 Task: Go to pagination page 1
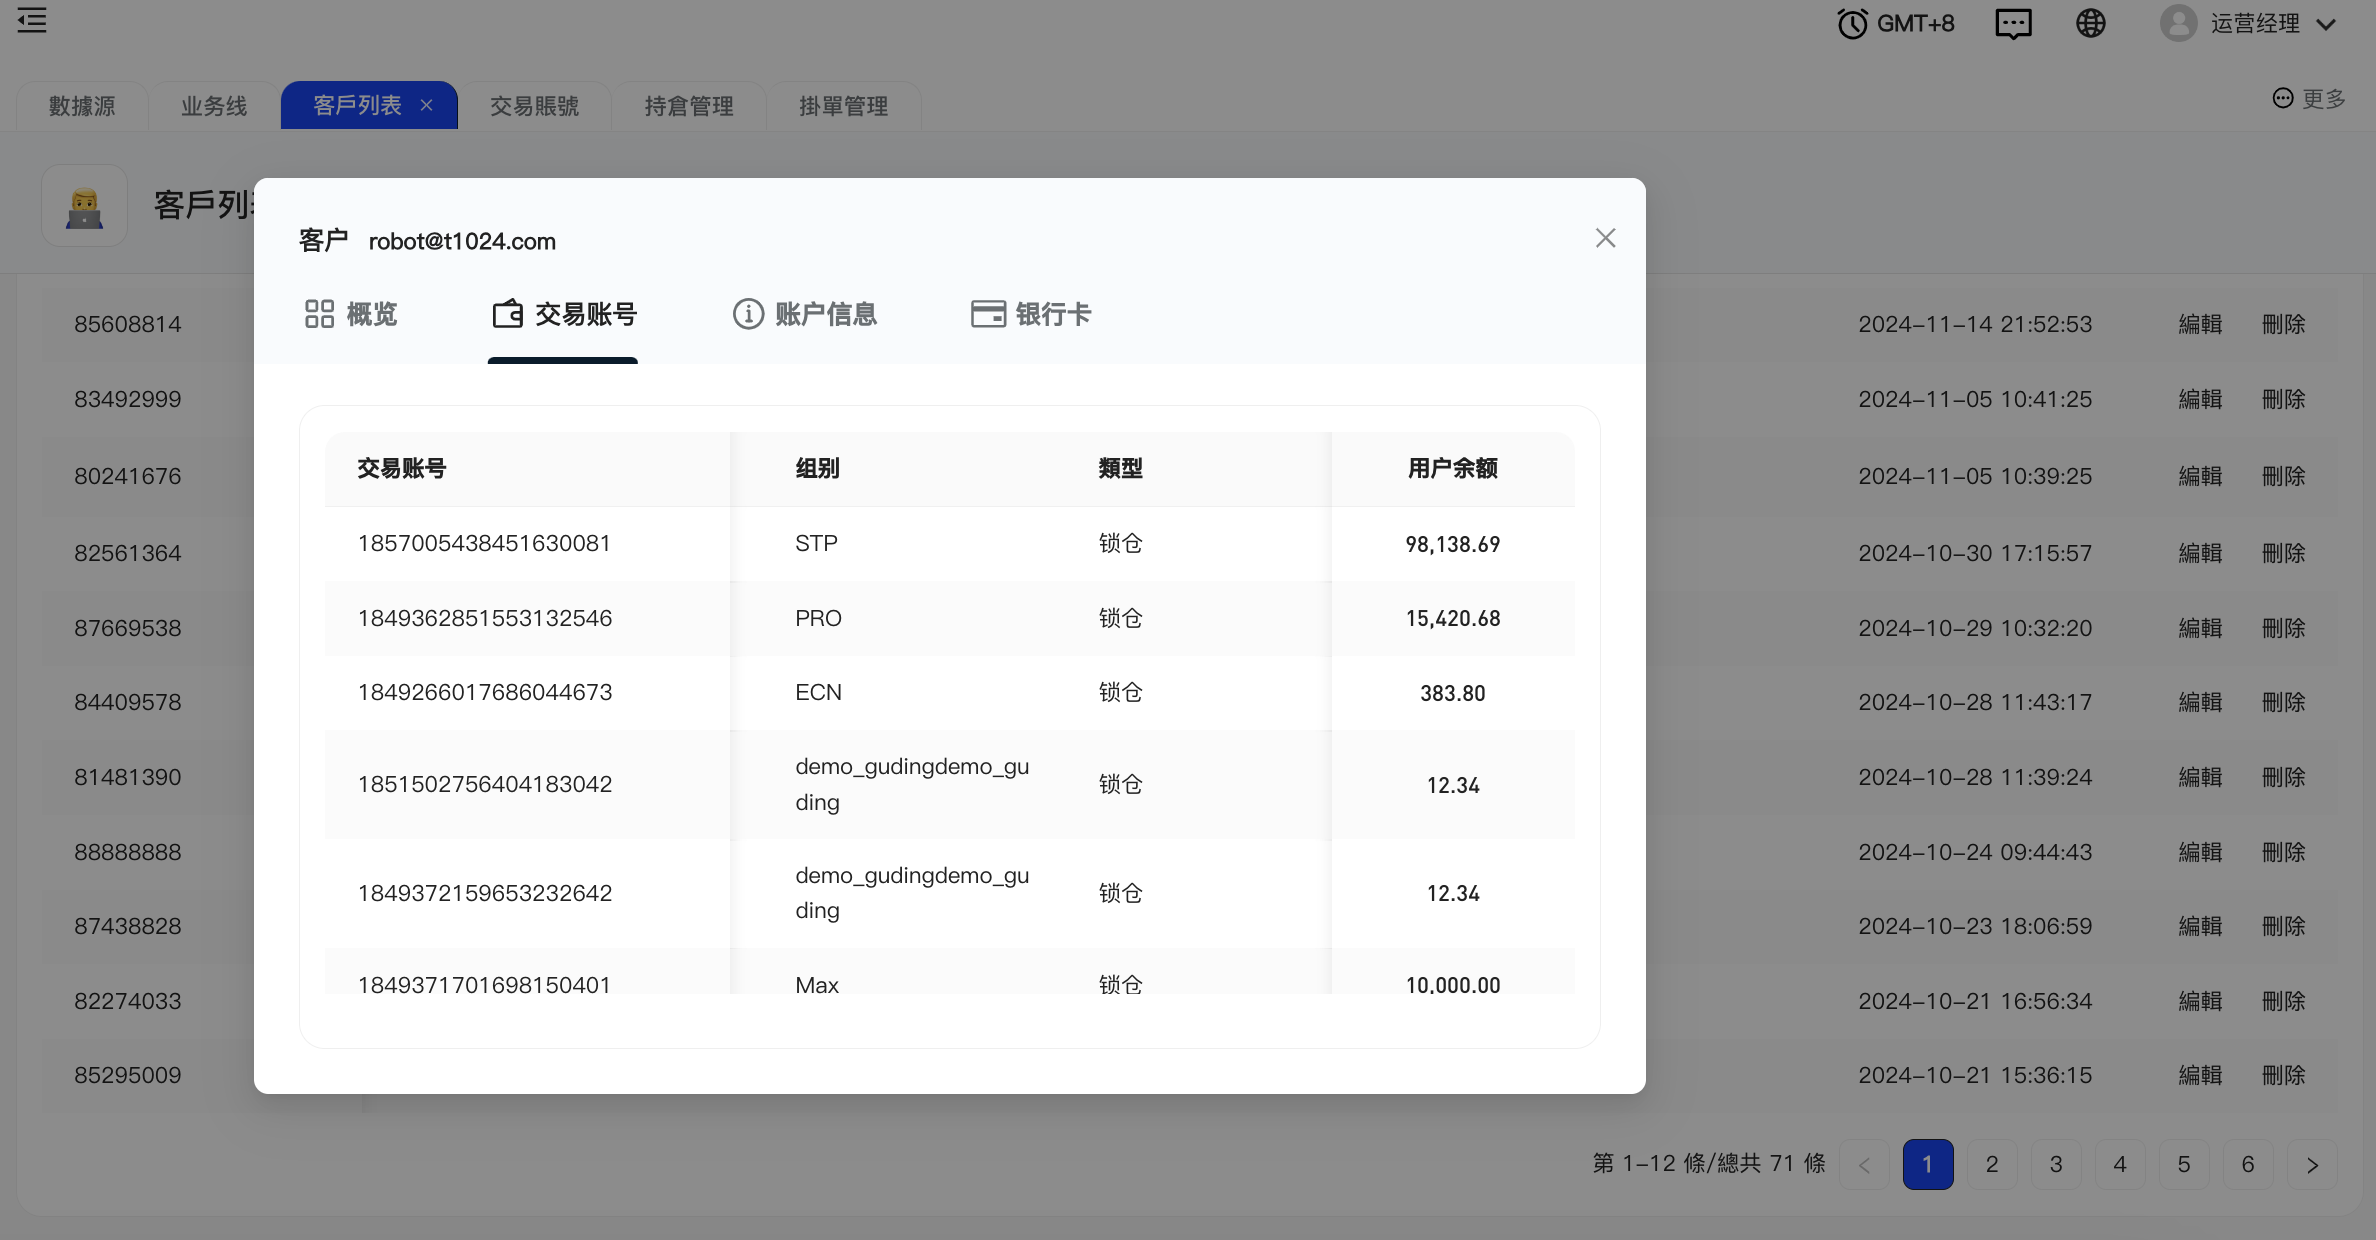click(1928, 1165)
